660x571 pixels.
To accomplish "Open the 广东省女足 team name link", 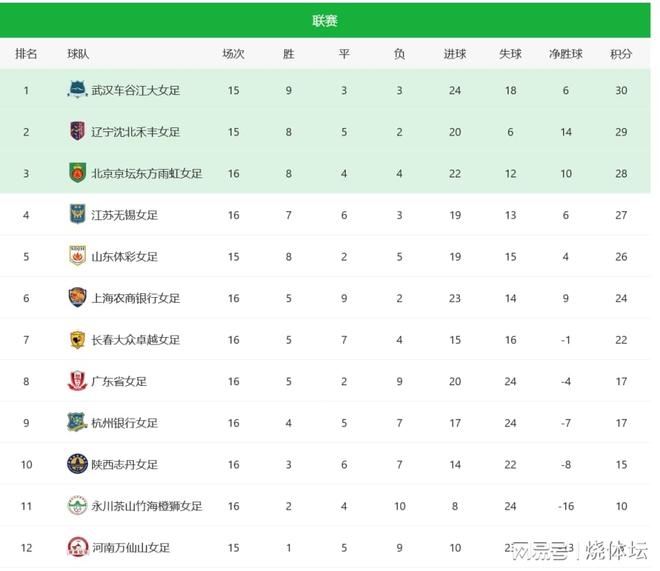I will pyautogui.click(x=119, y=381).
